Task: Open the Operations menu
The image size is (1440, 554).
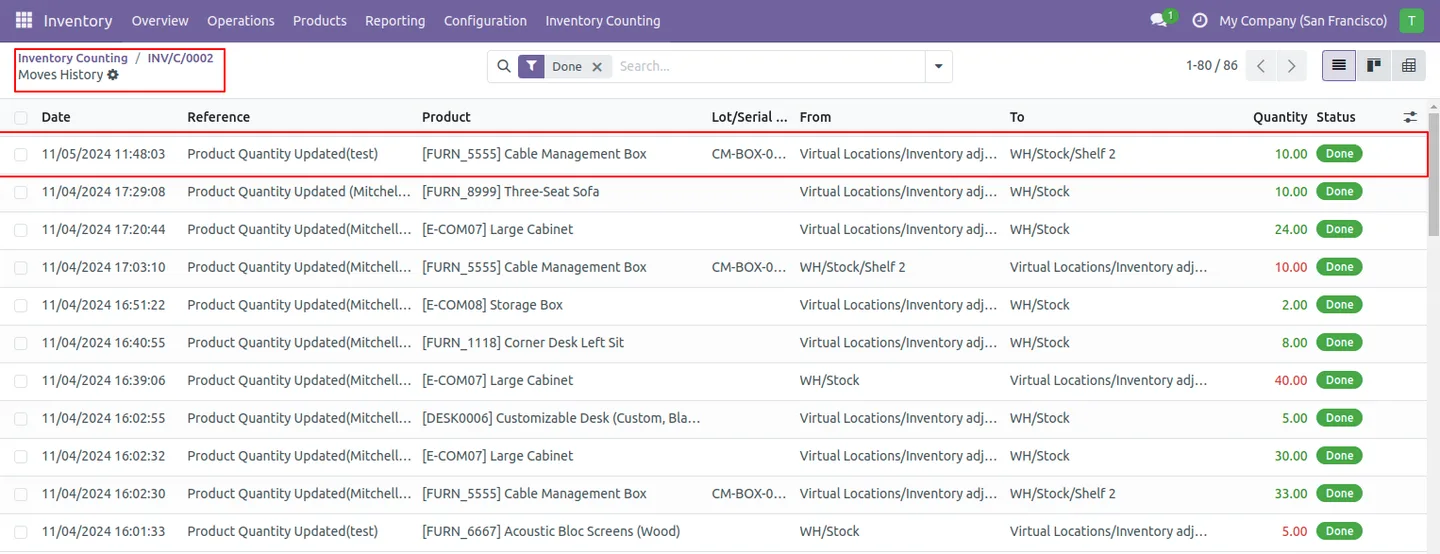Action: point(241,20)
